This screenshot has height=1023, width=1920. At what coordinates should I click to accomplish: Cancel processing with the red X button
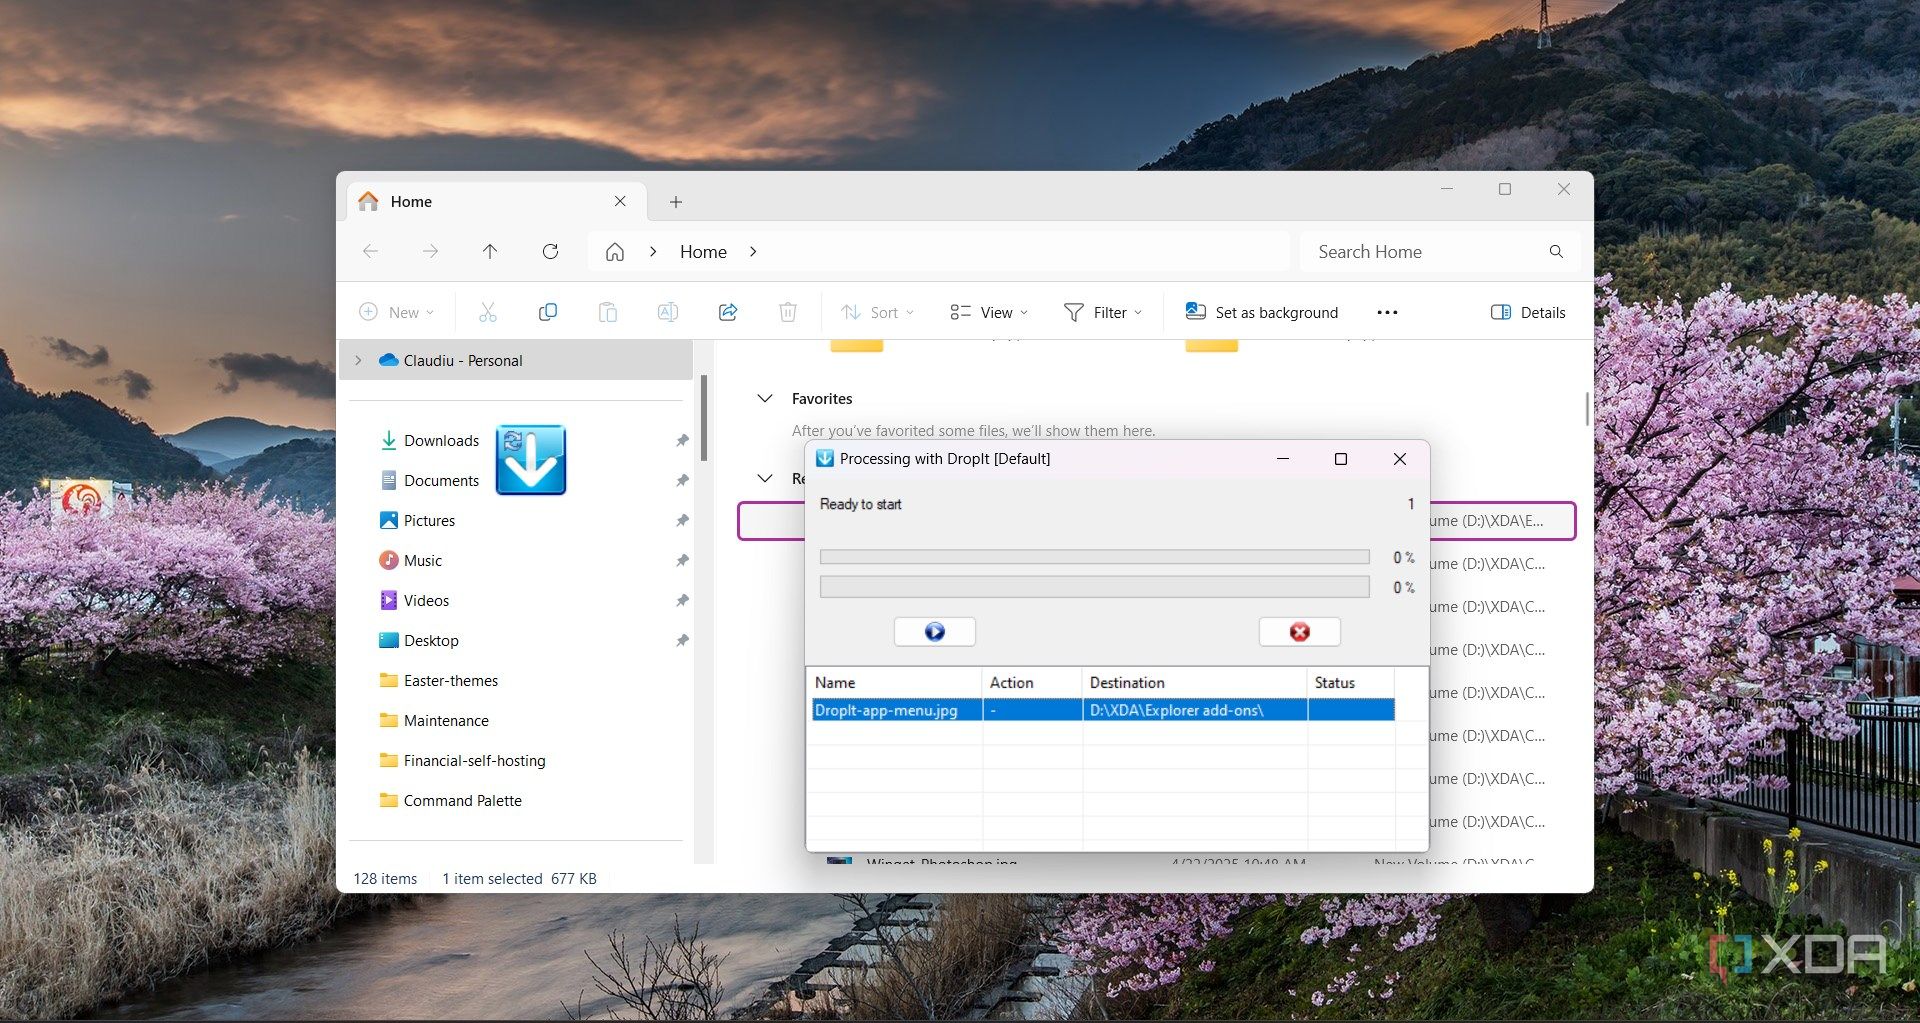click(1299, 631)
